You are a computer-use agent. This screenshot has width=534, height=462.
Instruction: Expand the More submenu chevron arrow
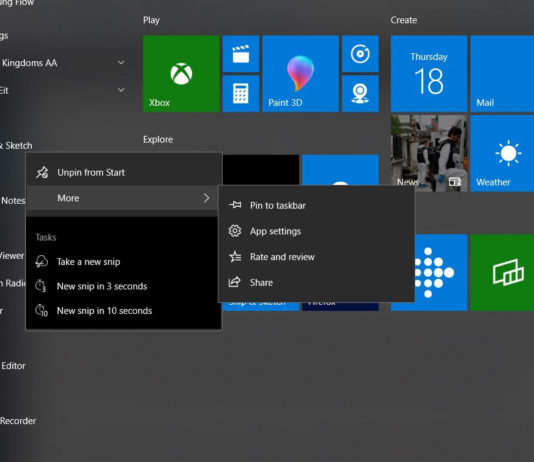(x=206, y=198)
